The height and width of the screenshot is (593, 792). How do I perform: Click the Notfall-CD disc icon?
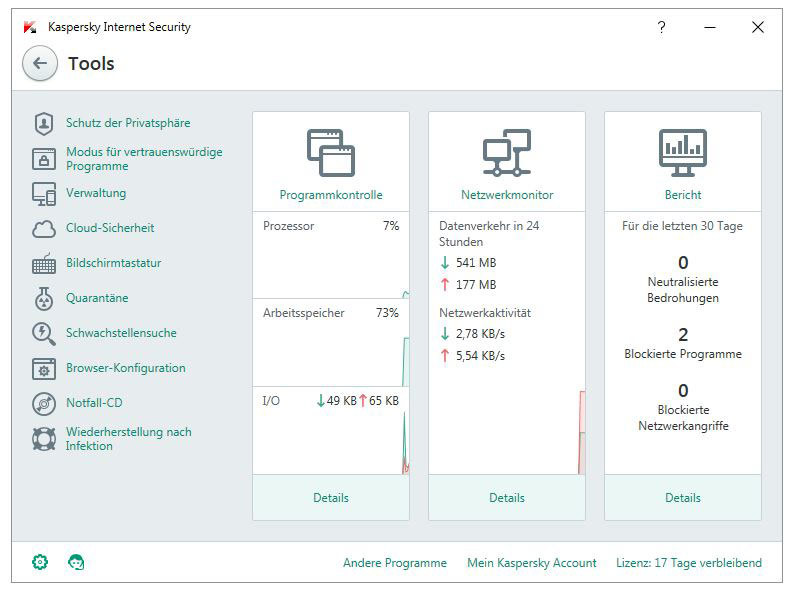[x=44, y=404]
